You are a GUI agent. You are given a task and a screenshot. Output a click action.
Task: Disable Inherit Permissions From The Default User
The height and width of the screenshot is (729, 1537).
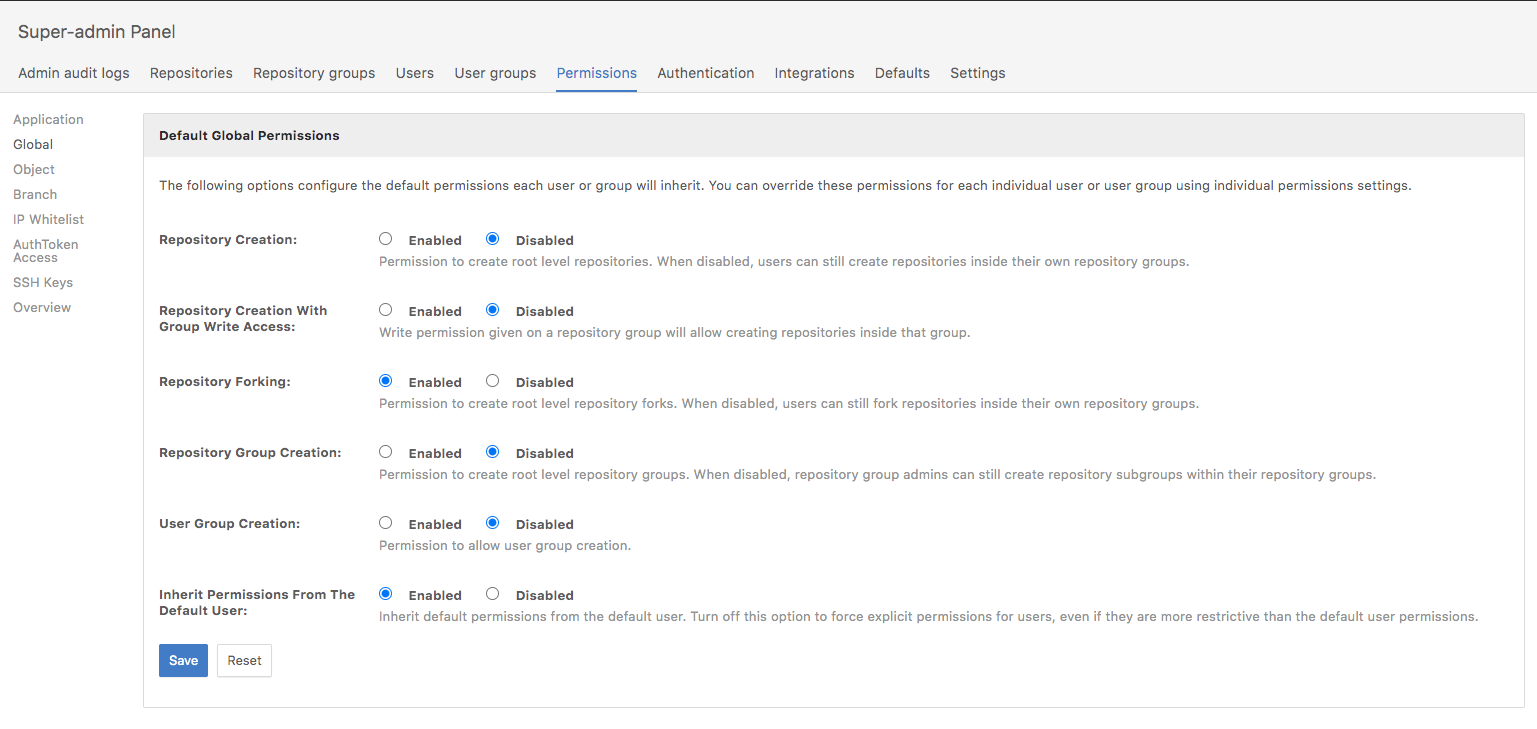pos(492,594)
